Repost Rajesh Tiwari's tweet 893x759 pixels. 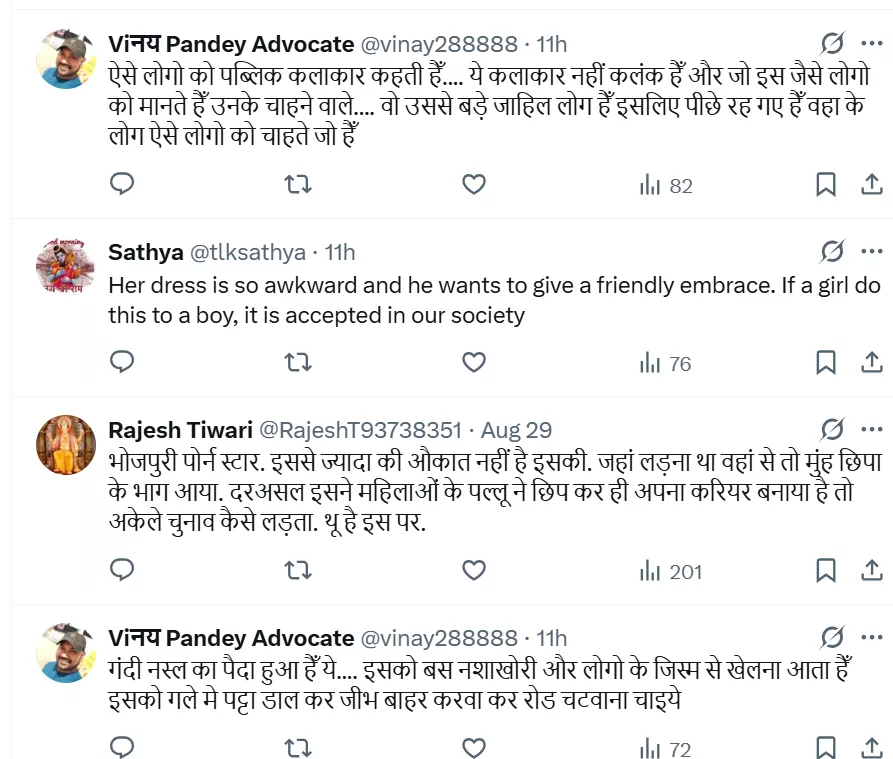click(x=298, y=571)
